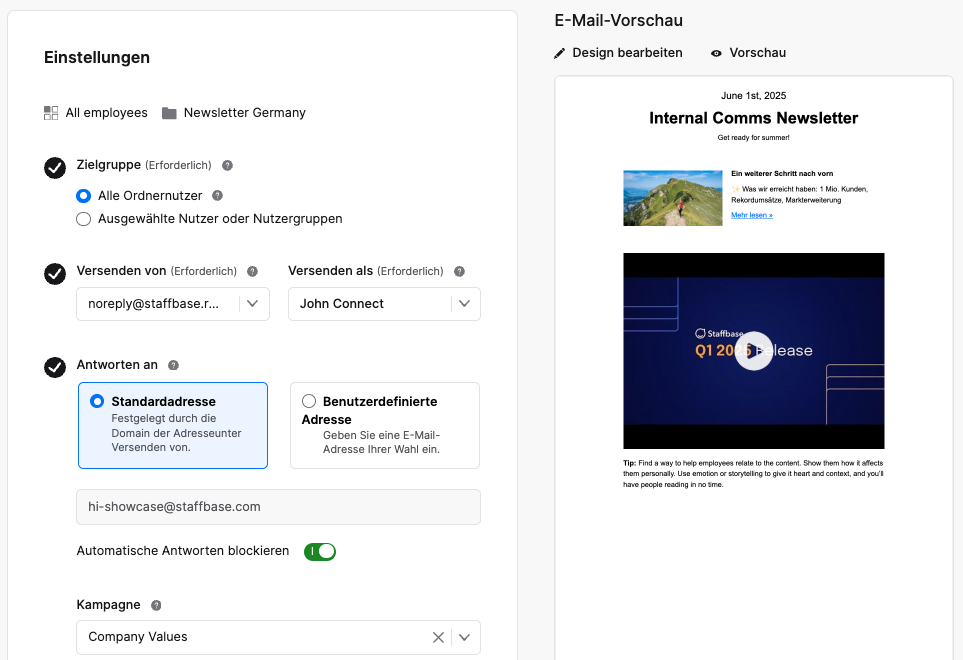
Task: Choose the Benutzerdefinierte Adresse reply option
Action: tap(384, 425)
